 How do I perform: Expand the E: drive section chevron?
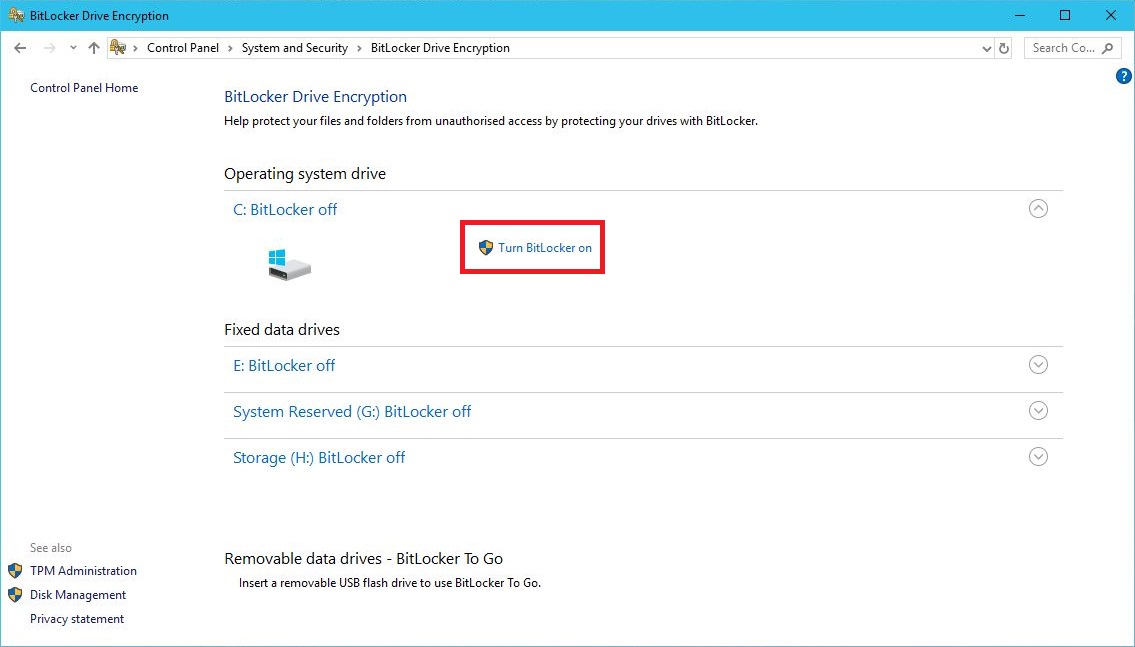[x=1038, y=365]
